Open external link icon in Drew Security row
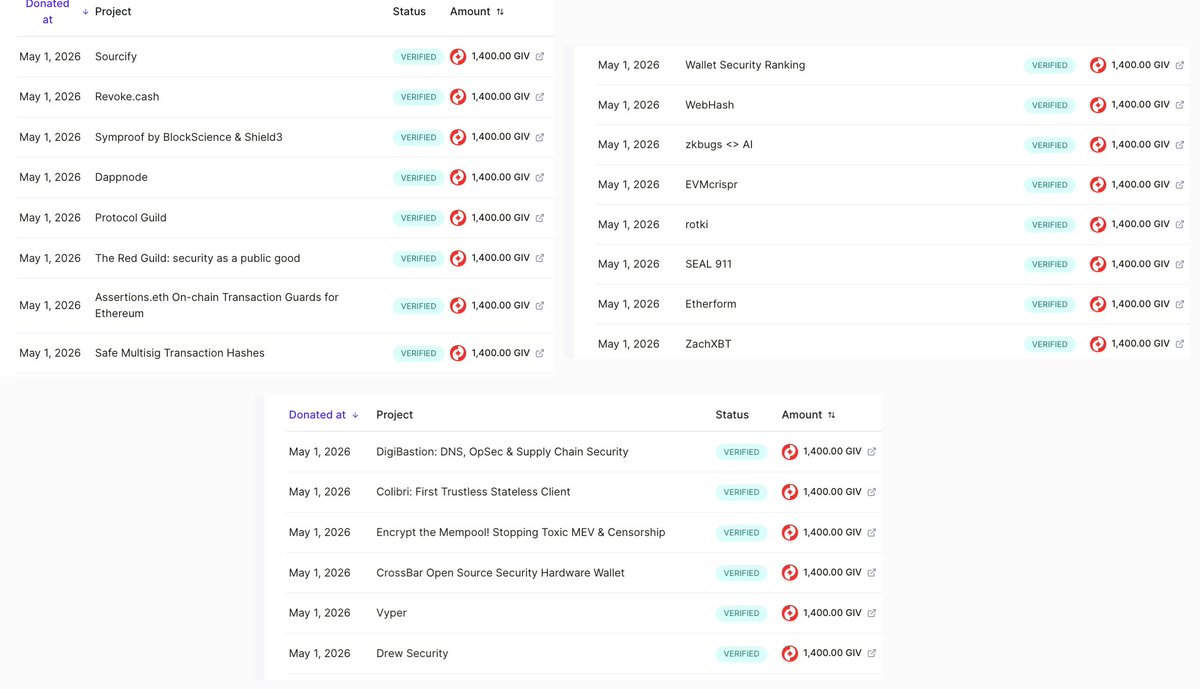The height and width of the screenshot is (689, 1200). (x=872, y=653)
